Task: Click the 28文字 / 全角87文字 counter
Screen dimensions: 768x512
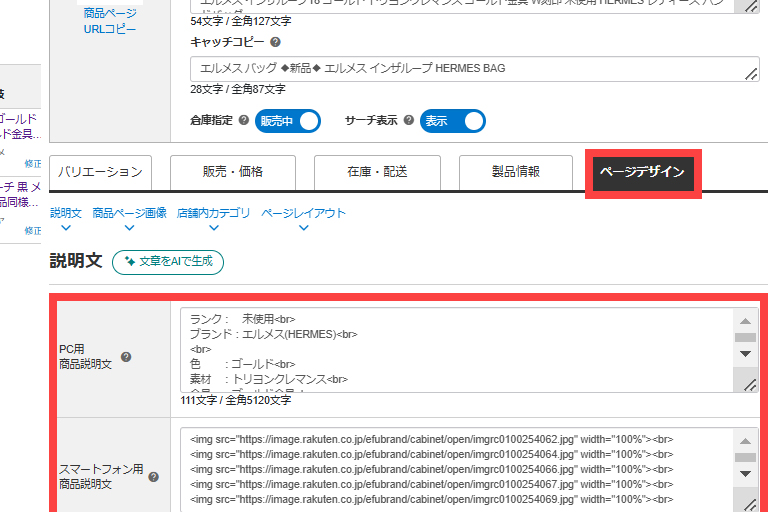Action: tap(238, 89)
